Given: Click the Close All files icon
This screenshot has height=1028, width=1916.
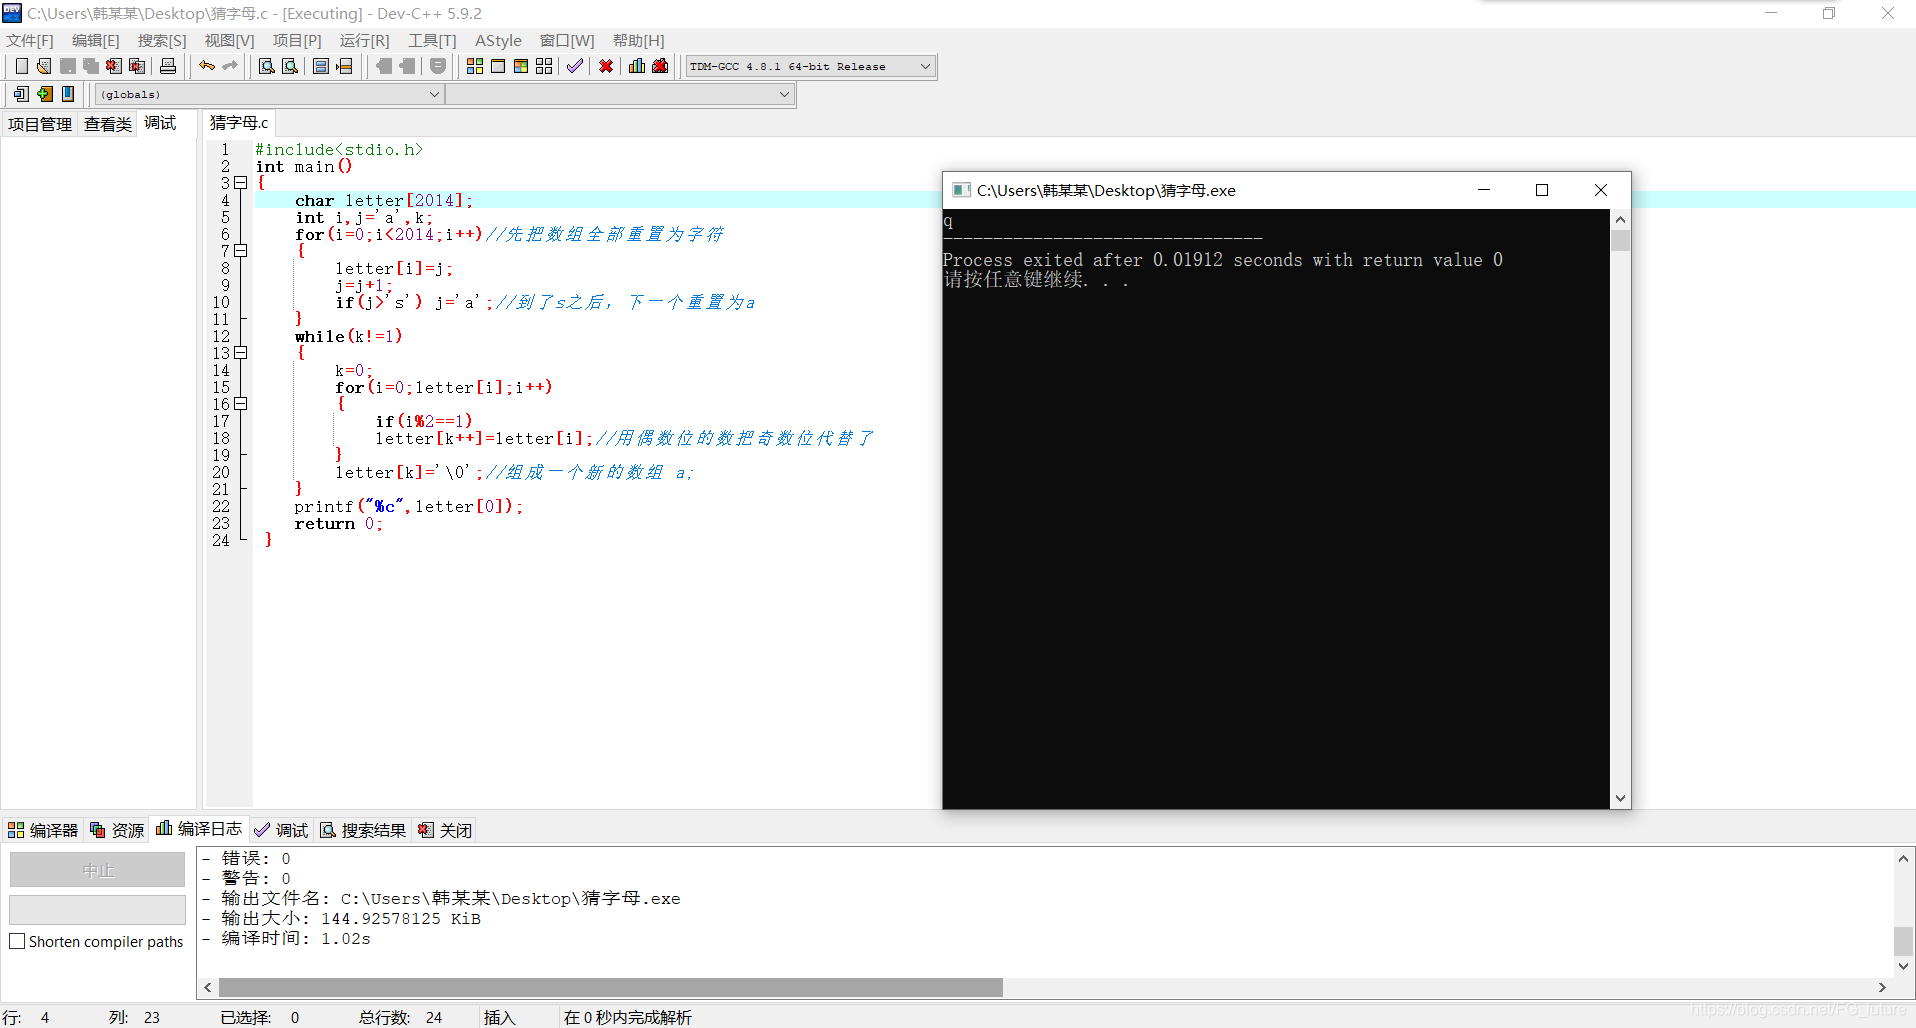Looking at the screenshot, I should (x=137, y=66).
